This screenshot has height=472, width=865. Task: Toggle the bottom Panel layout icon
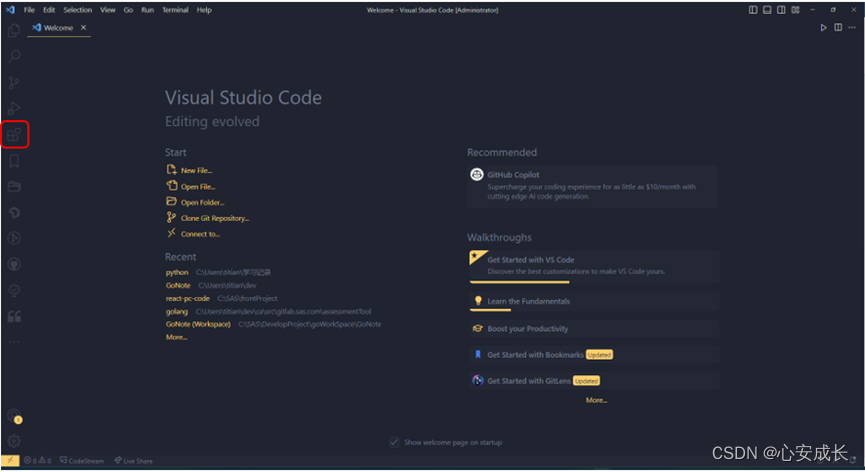pos(767,10)
